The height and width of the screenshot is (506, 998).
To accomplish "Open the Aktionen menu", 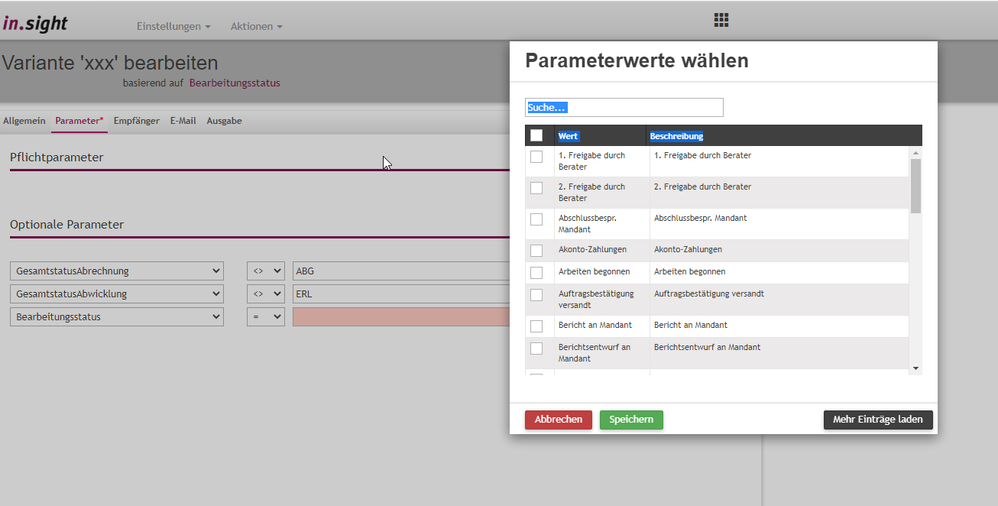I will click(256, 26).
